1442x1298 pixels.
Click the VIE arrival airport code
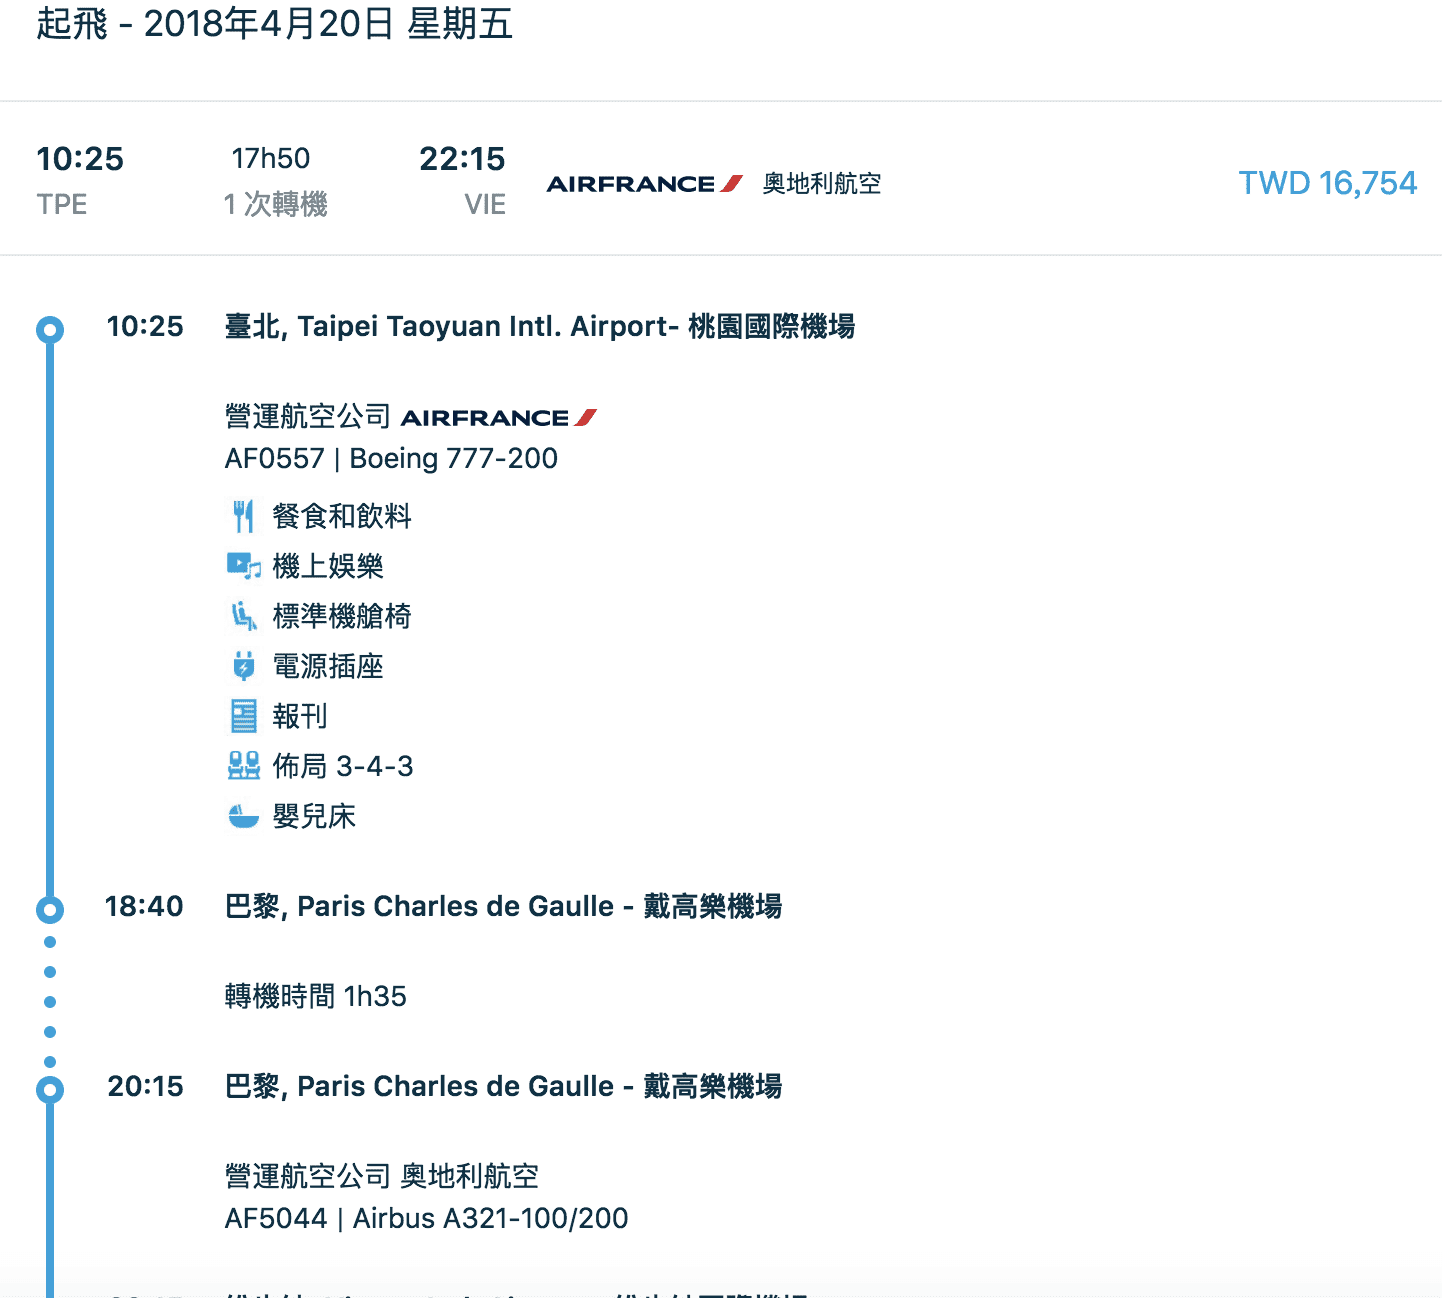pyautogui.click(x=485, y=205)
